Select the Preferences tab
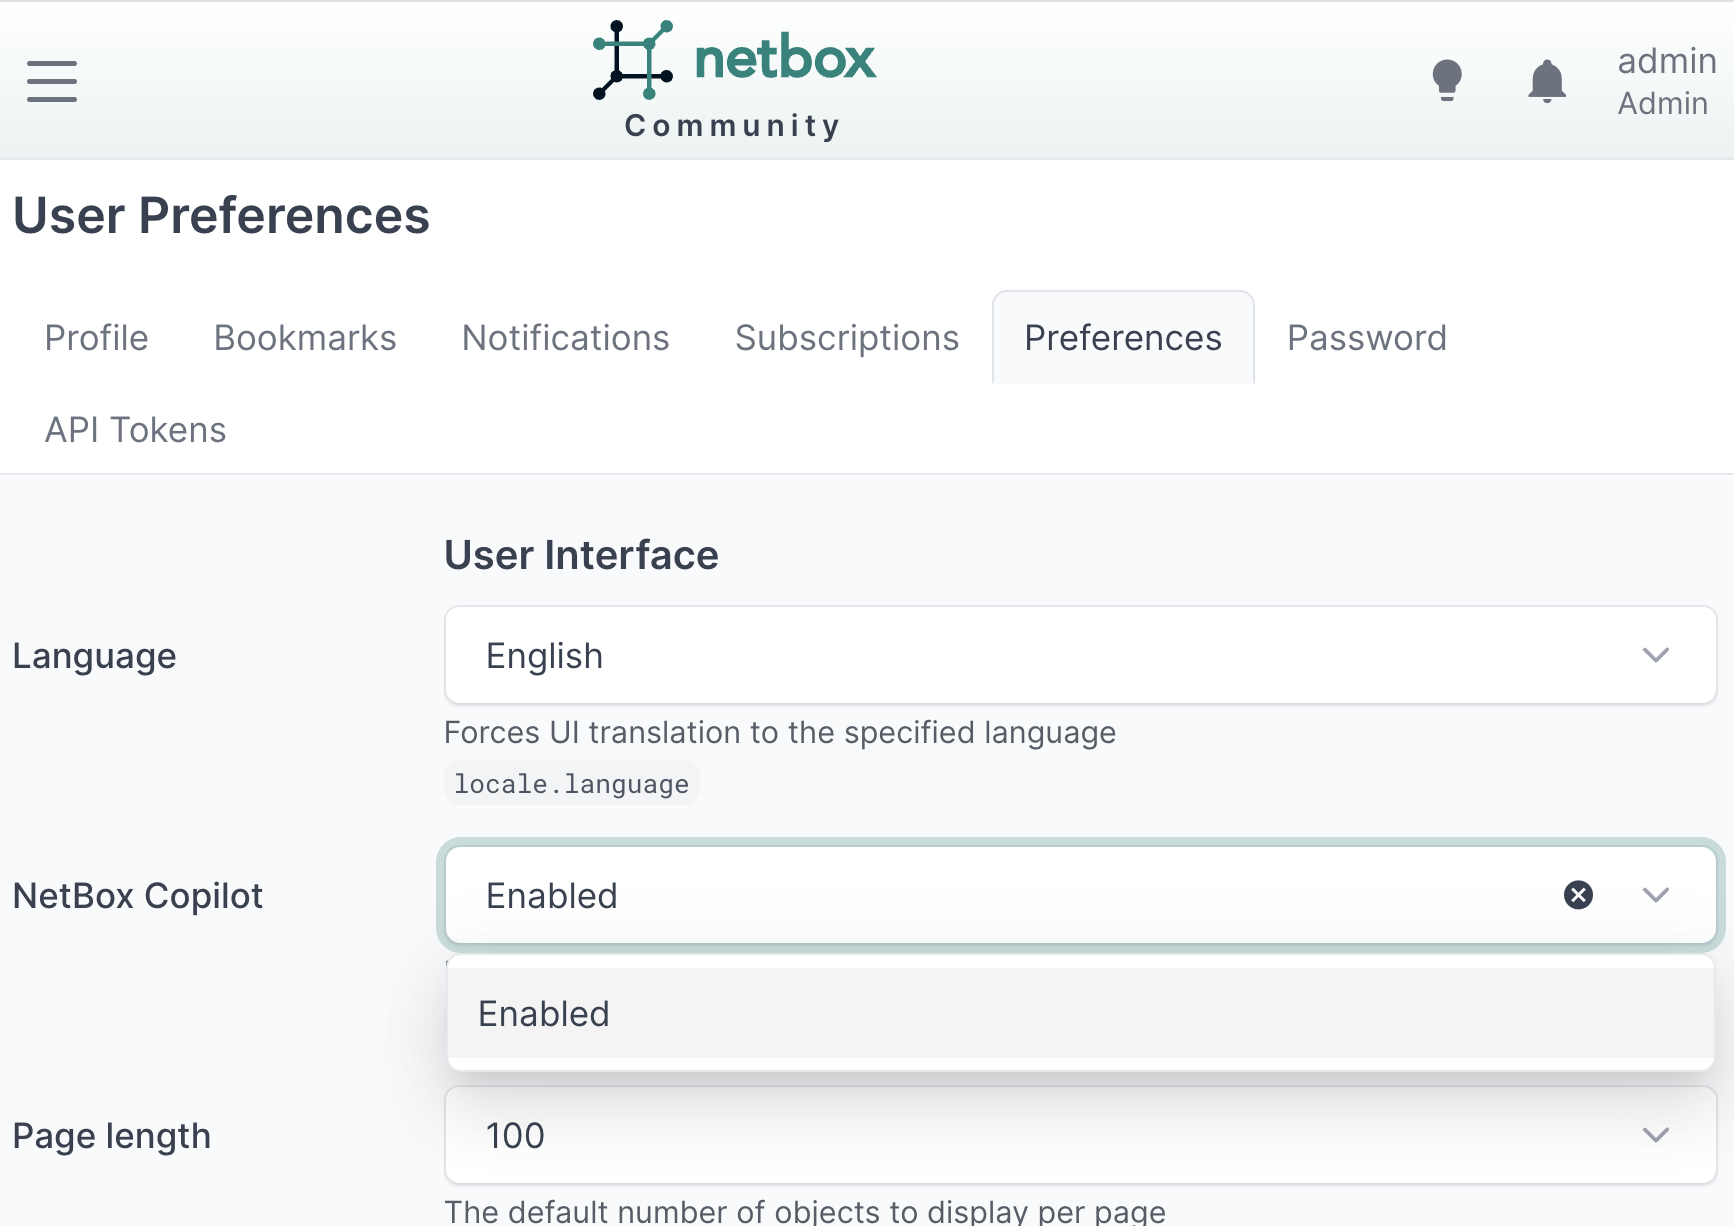 (1122, 337)
